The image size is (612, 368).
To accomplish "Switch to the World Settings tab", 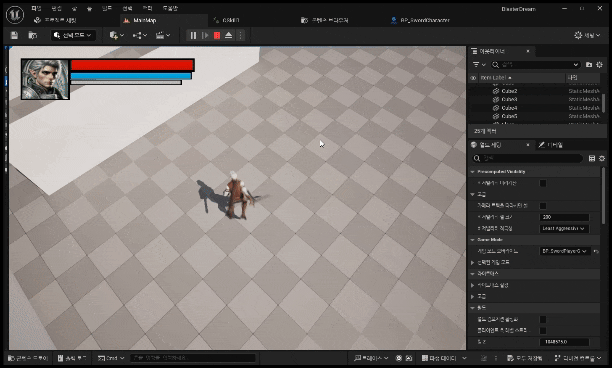I will (491, 145).
